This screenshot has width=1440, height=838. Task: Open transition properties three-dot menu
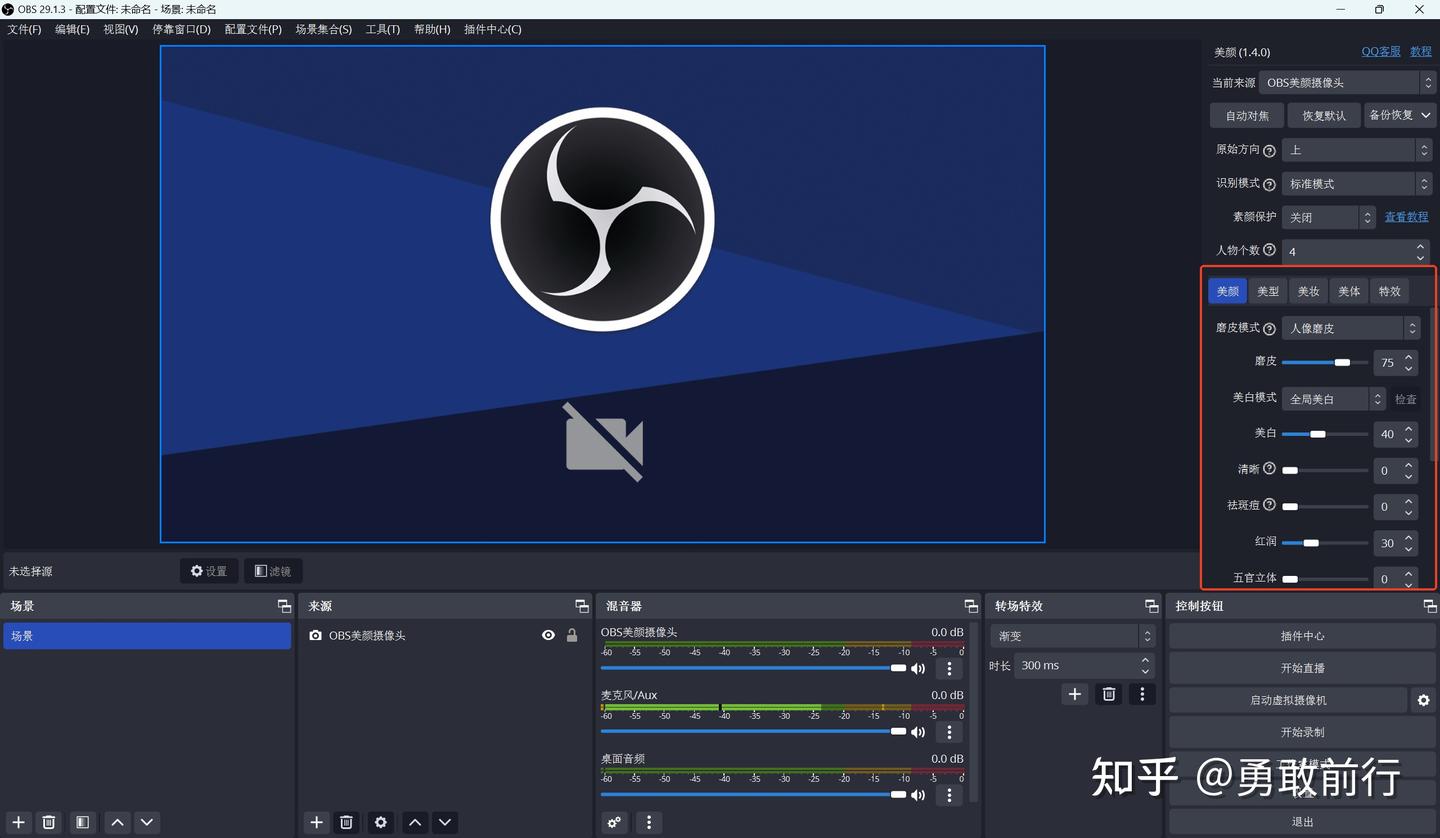tap(1142, 694)
